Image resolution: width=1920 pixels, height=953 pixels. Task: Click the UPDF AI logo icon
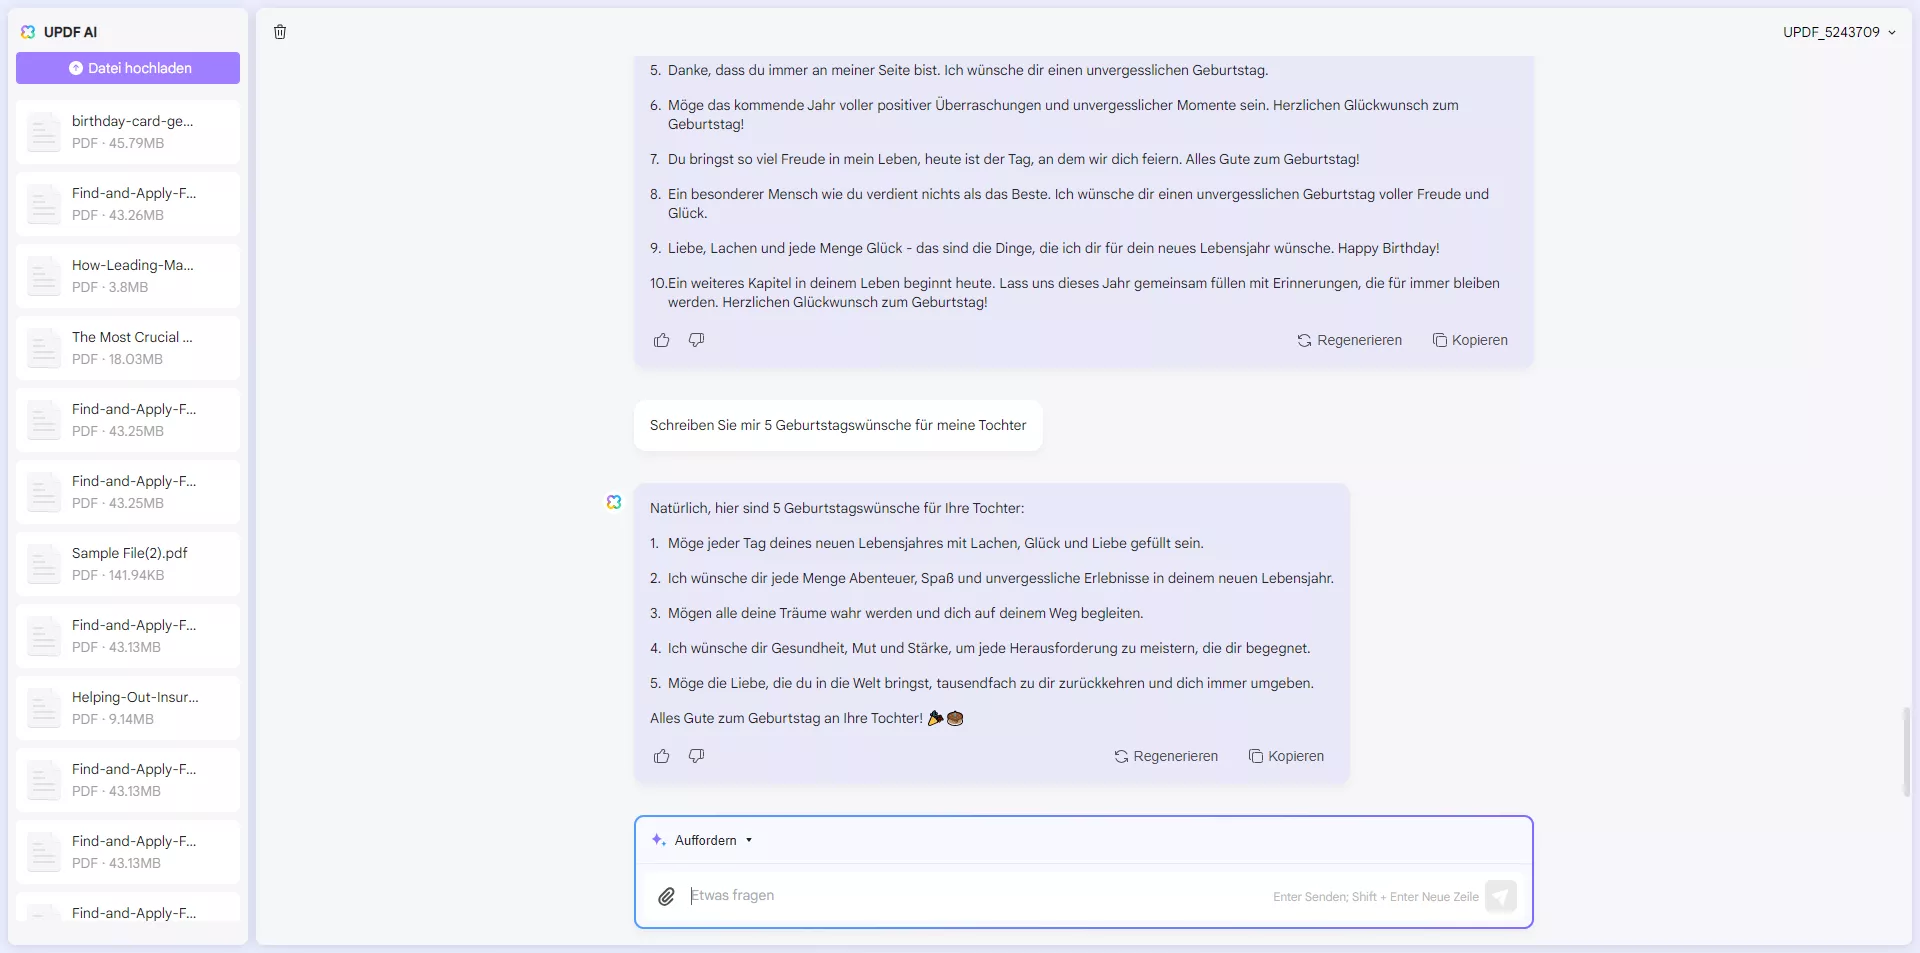[28, 32]
